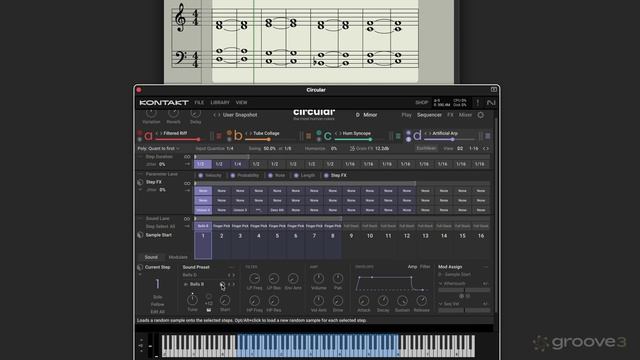The height and width of the screenshot is (360, 640).
Task: Adjust the Volume amp knob
Action: (x=318, y=279)
